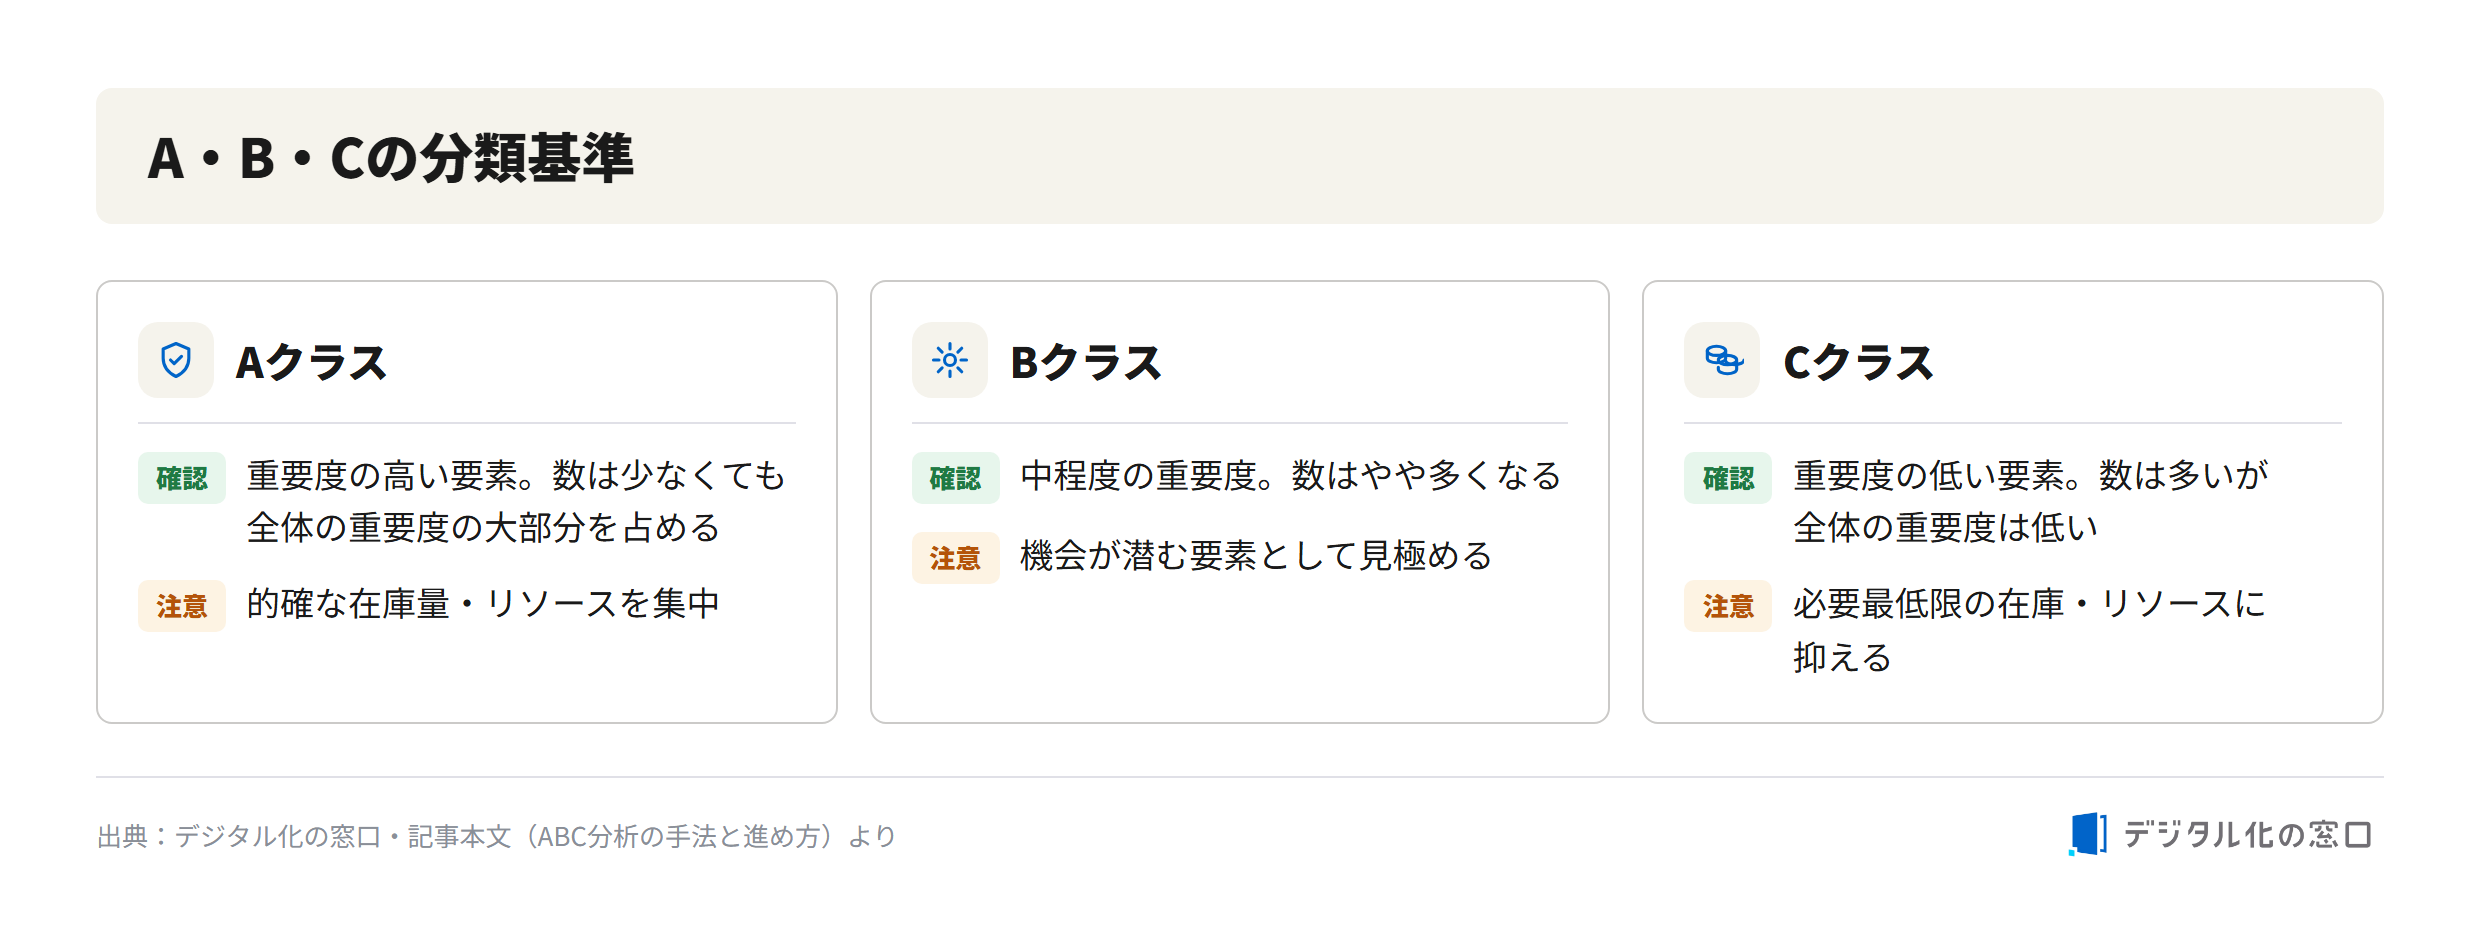Click text 中程度の重要度。数はやや多くなる
This screenshot has width=2480, height=950.
click(1291, 476)
